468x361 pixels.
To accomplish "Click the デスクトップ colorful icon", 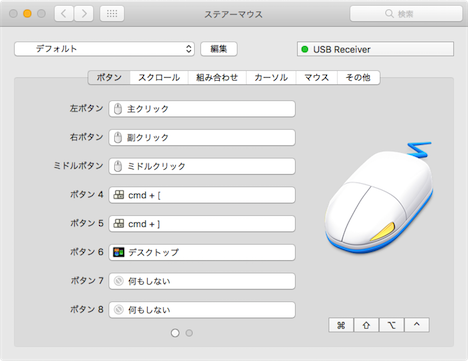I will click(119, 252).
